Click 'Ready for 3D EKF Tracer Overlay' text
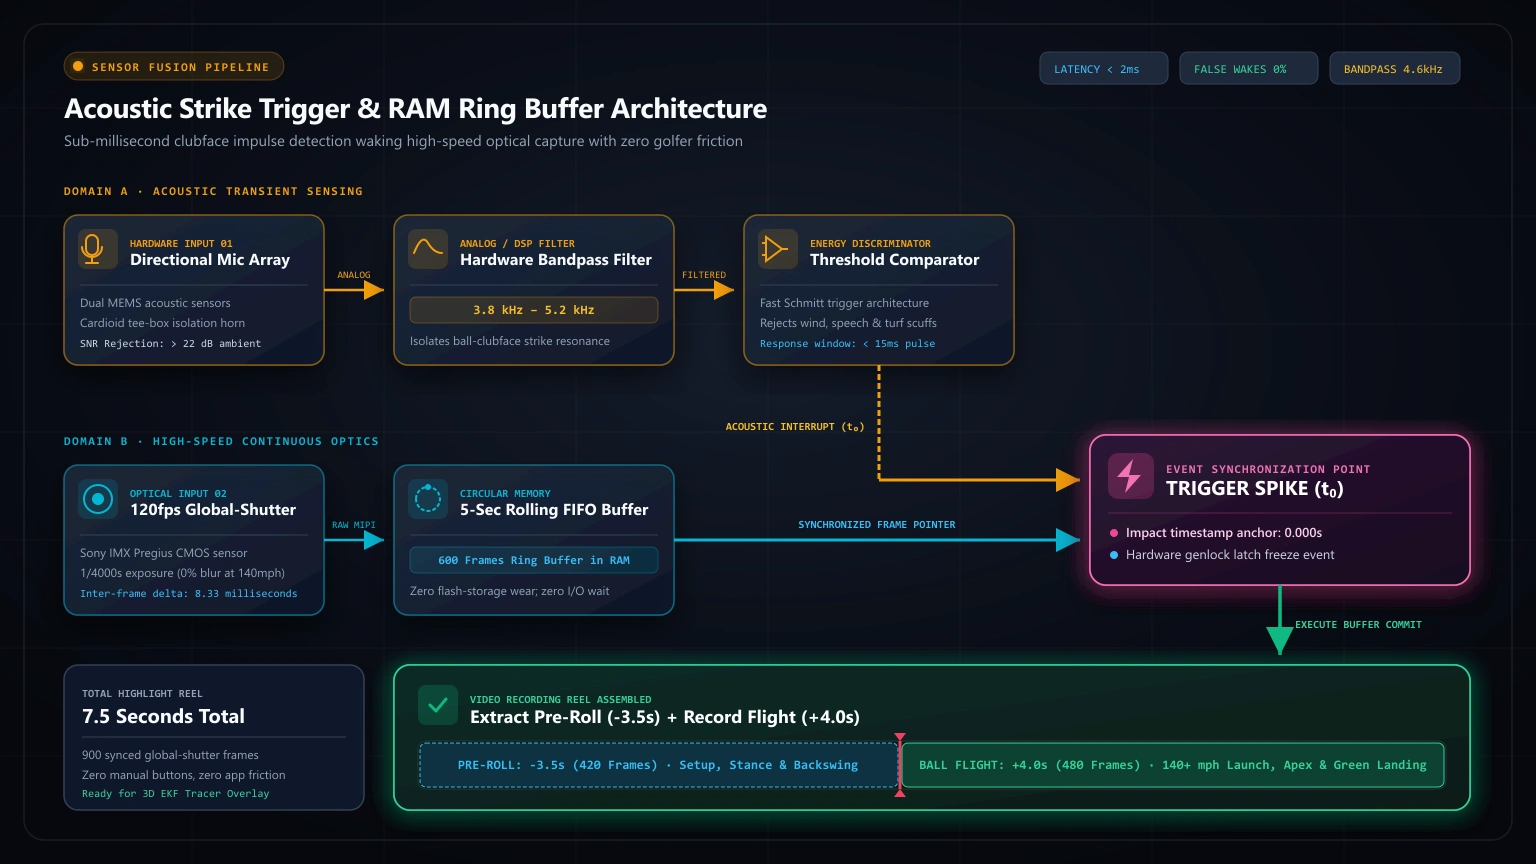This screenshot has height=864, width=1536. coord(176,794)
